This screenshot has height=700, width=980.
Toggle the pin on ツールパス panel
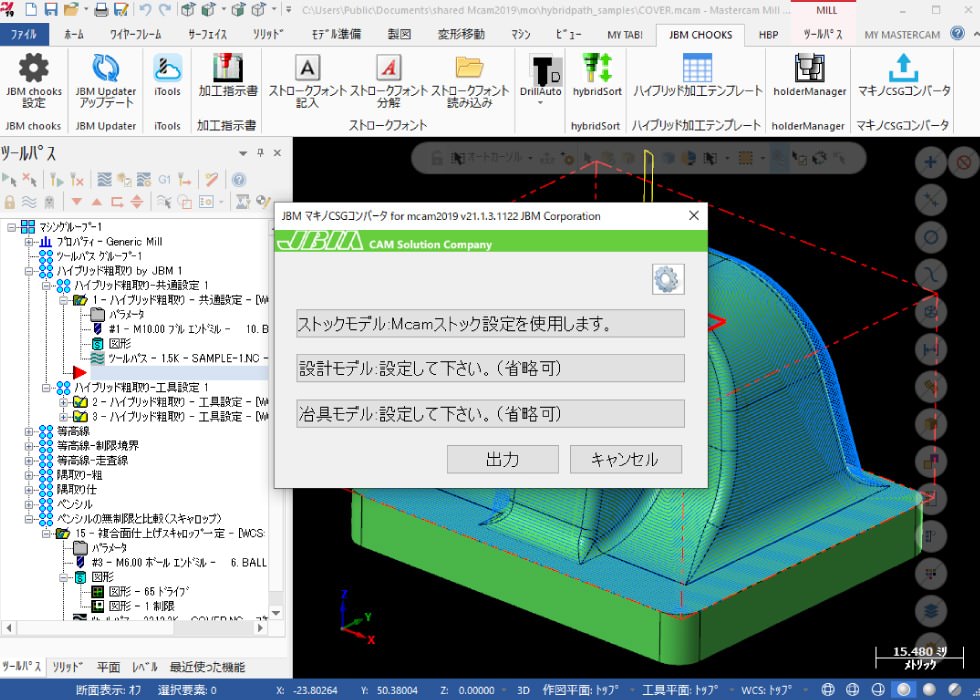(x=261, y=153)
